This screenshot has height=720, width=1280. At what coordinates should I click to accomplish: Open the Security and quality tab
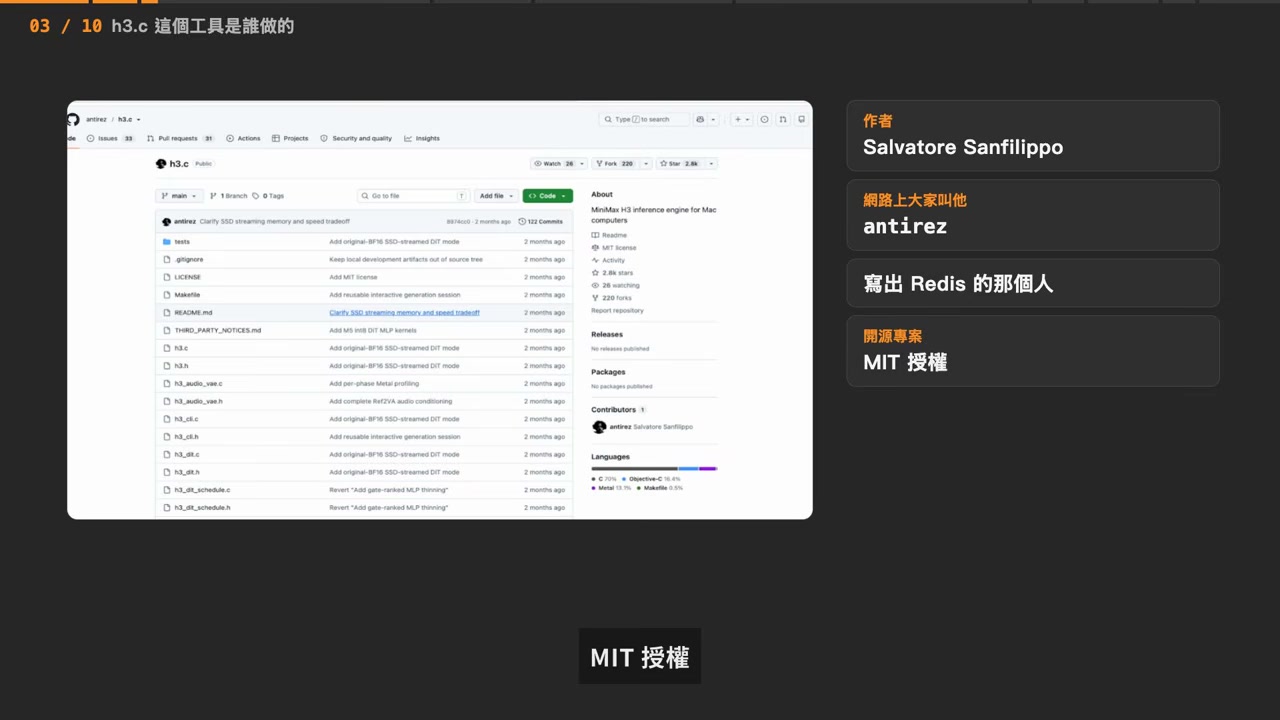pyautogui.click(x=356, y=138)
